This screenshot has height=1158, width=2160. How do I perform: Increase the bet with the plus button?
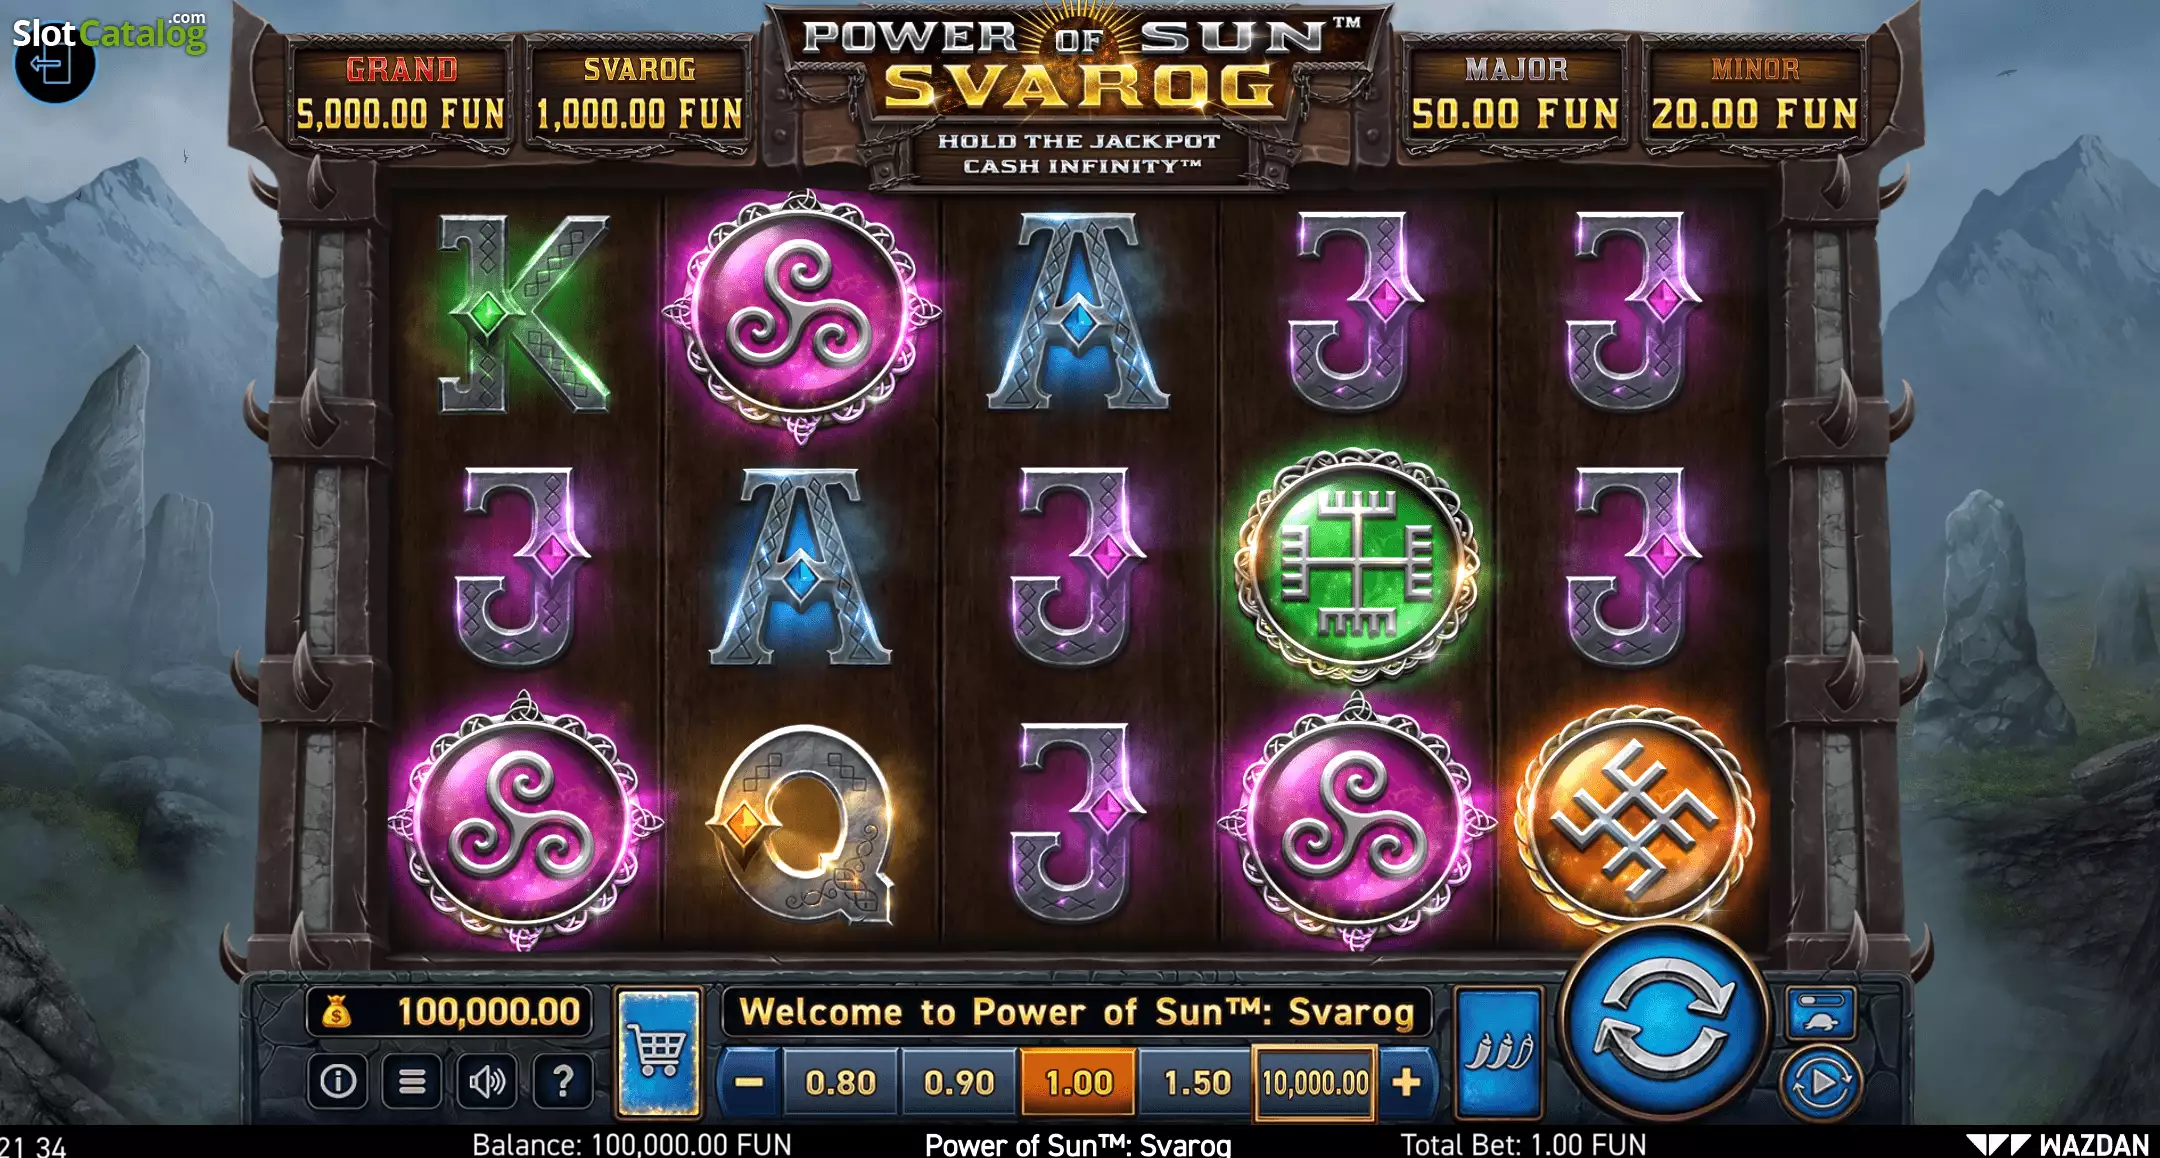tap(1406, 1082)
